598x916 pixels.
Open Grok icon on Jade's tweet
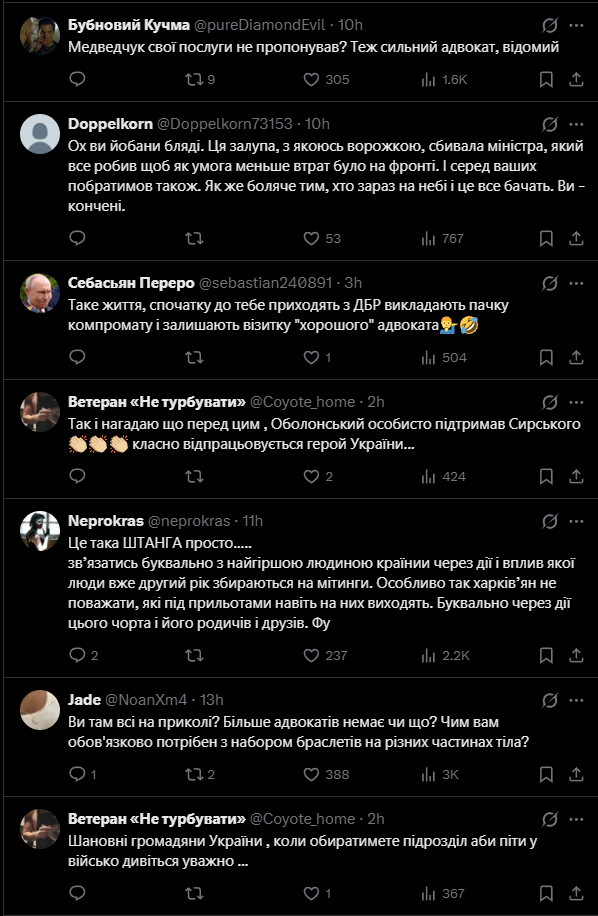pyautogui.click(x=549, y=700)
